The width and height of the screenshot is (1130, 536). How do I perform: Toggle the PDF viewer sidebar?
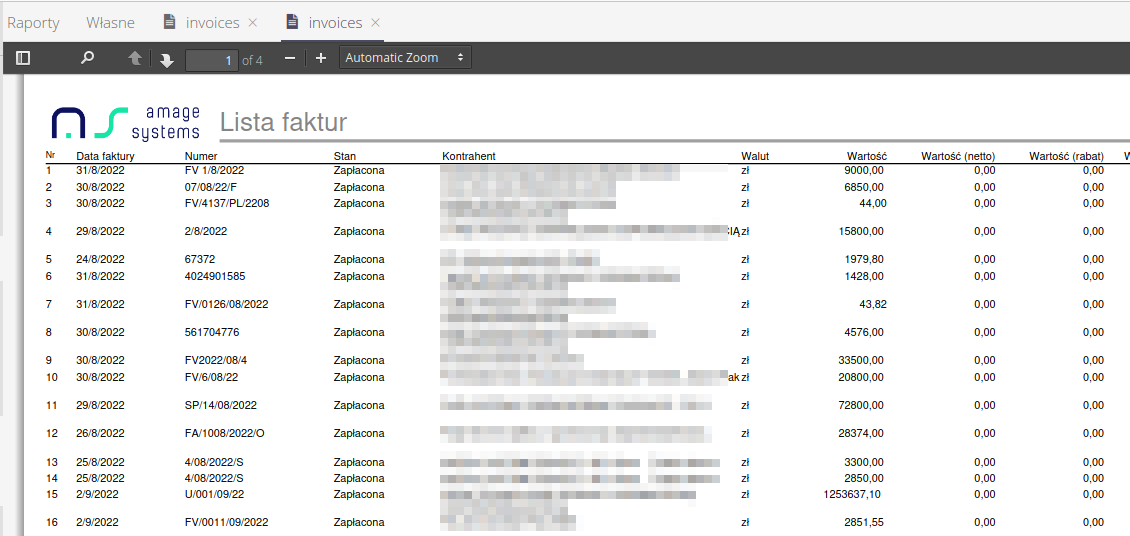(23, 58)
